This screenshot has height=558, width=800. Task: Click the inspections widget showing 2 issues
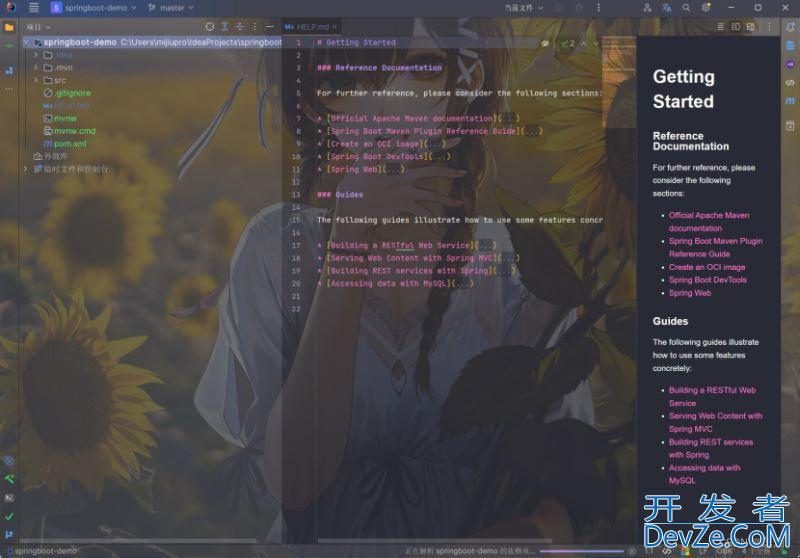tap(567, 43)
